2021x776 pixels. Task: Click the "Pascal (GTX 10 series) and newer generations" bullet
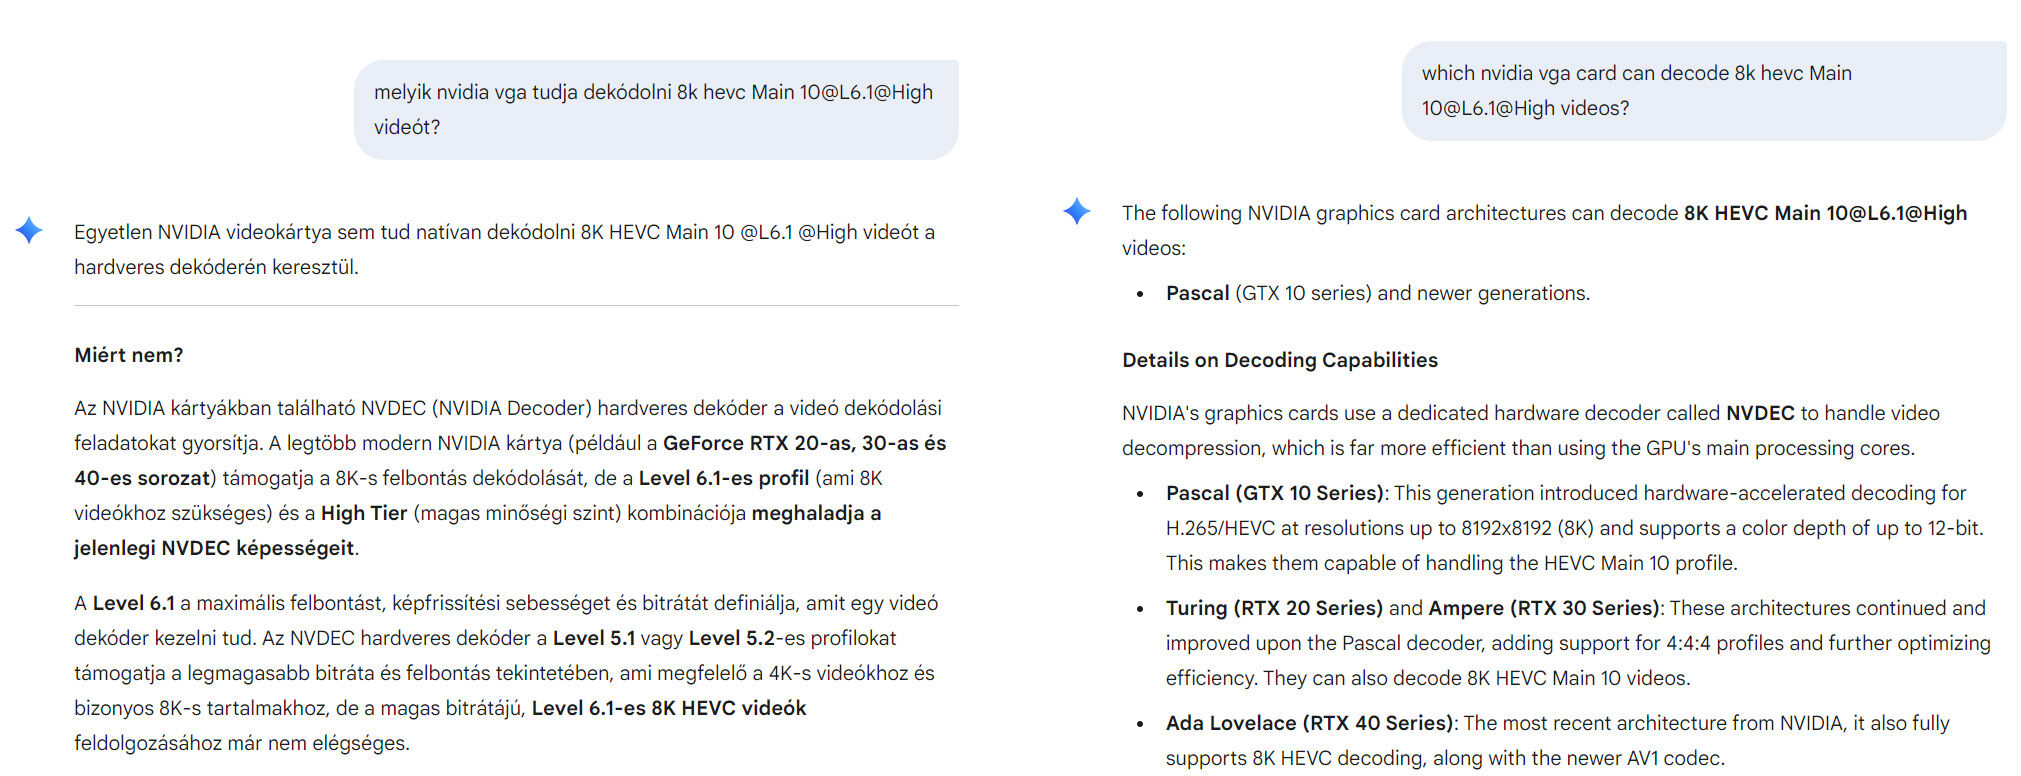pos(1377,293)
